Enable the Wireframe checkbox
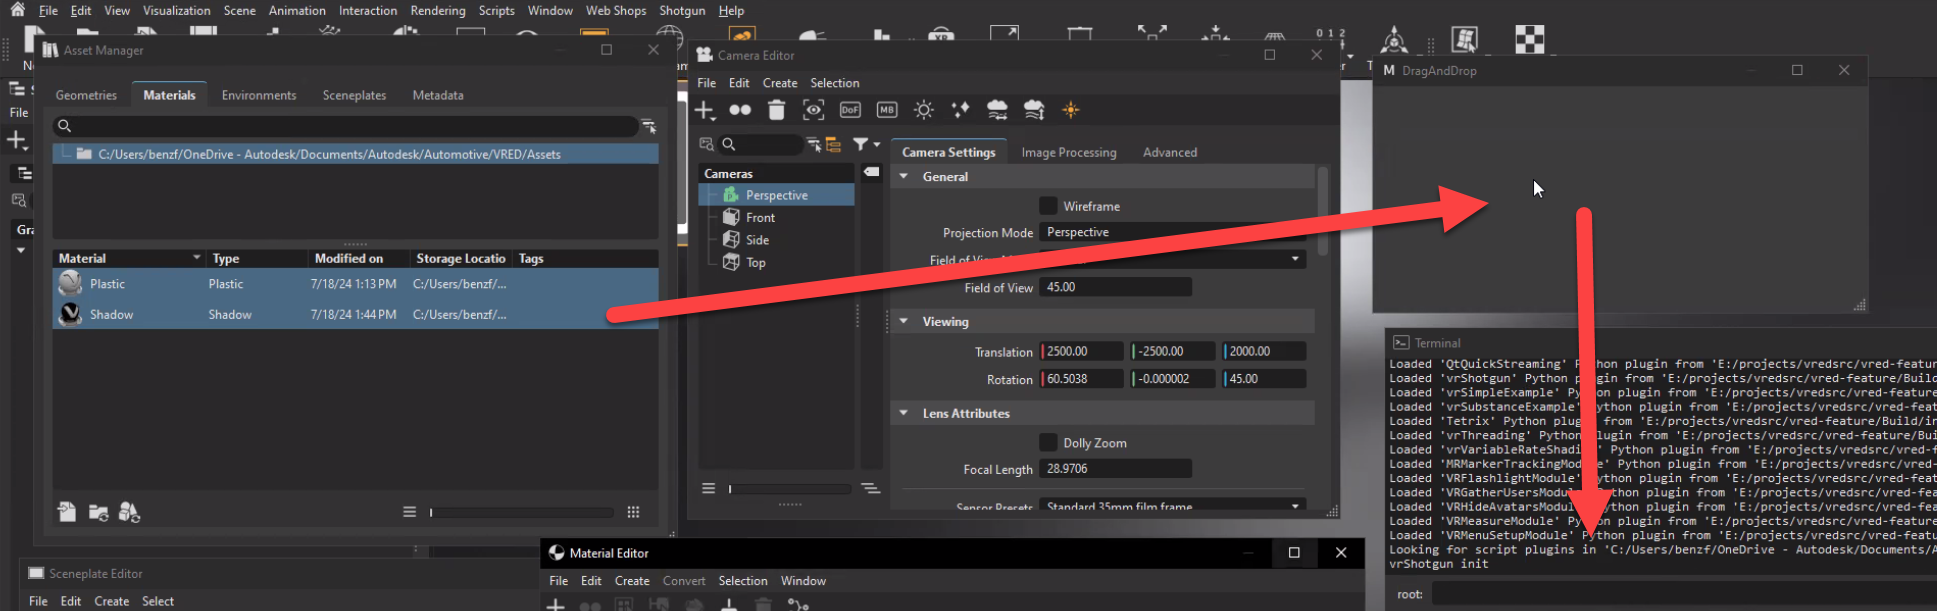 point(1048,206)
